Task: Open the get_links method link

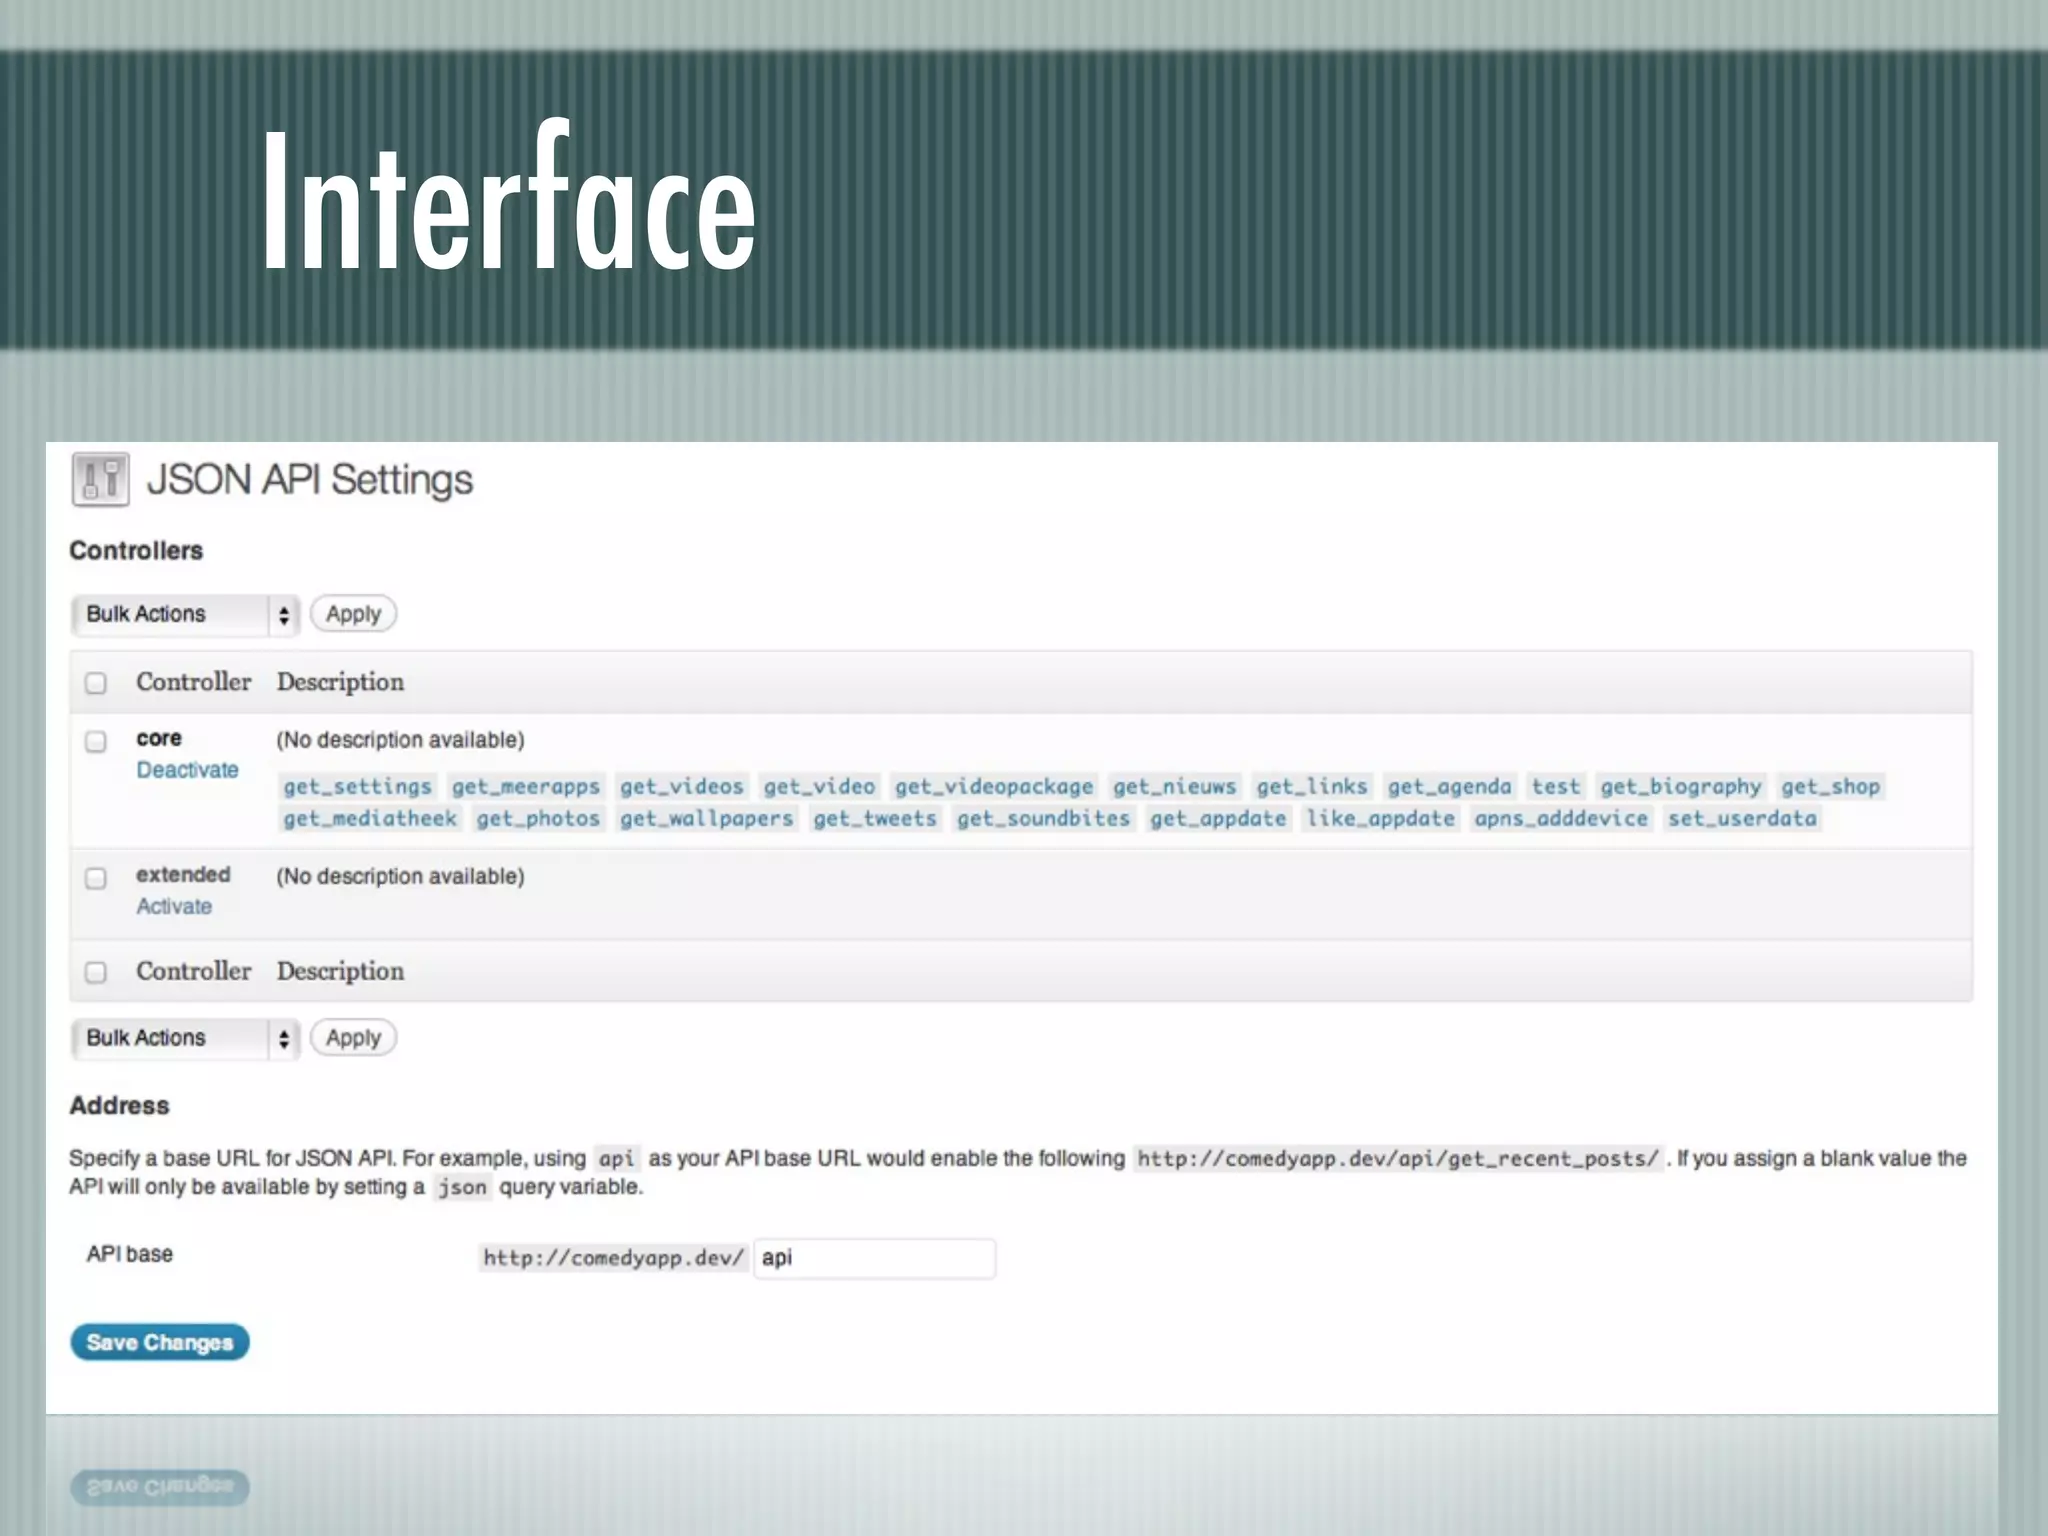Action: [x=1311, y=787]
